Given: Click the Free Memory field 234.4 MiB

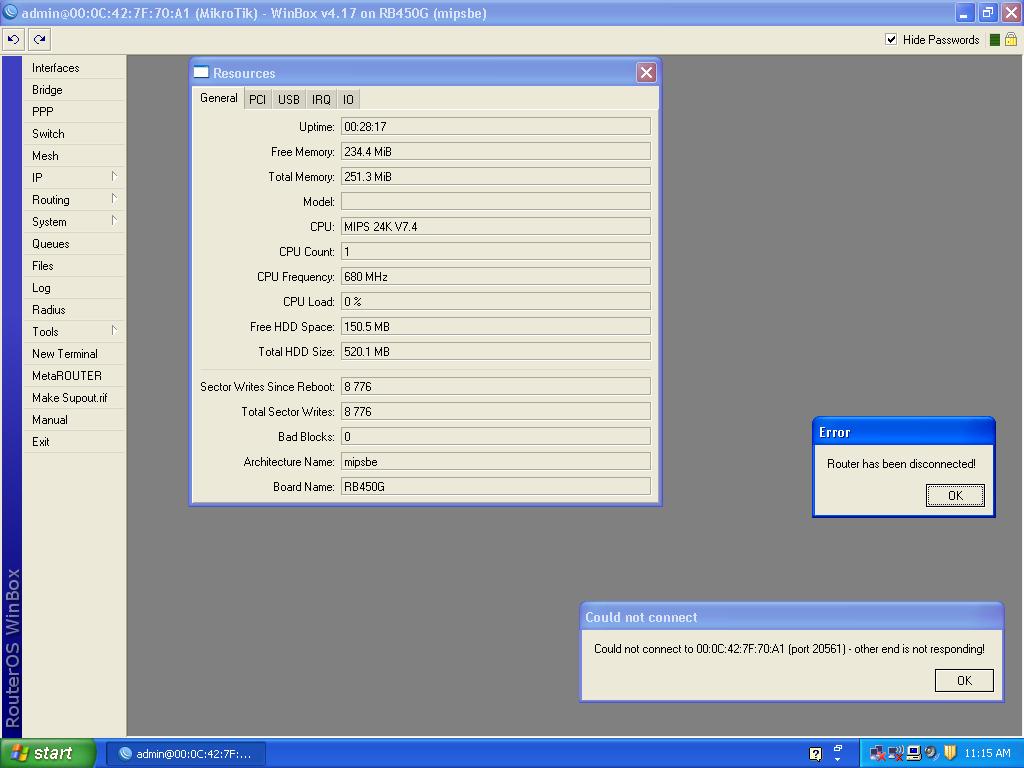Looking at the screenshot, I should (496, 152).
